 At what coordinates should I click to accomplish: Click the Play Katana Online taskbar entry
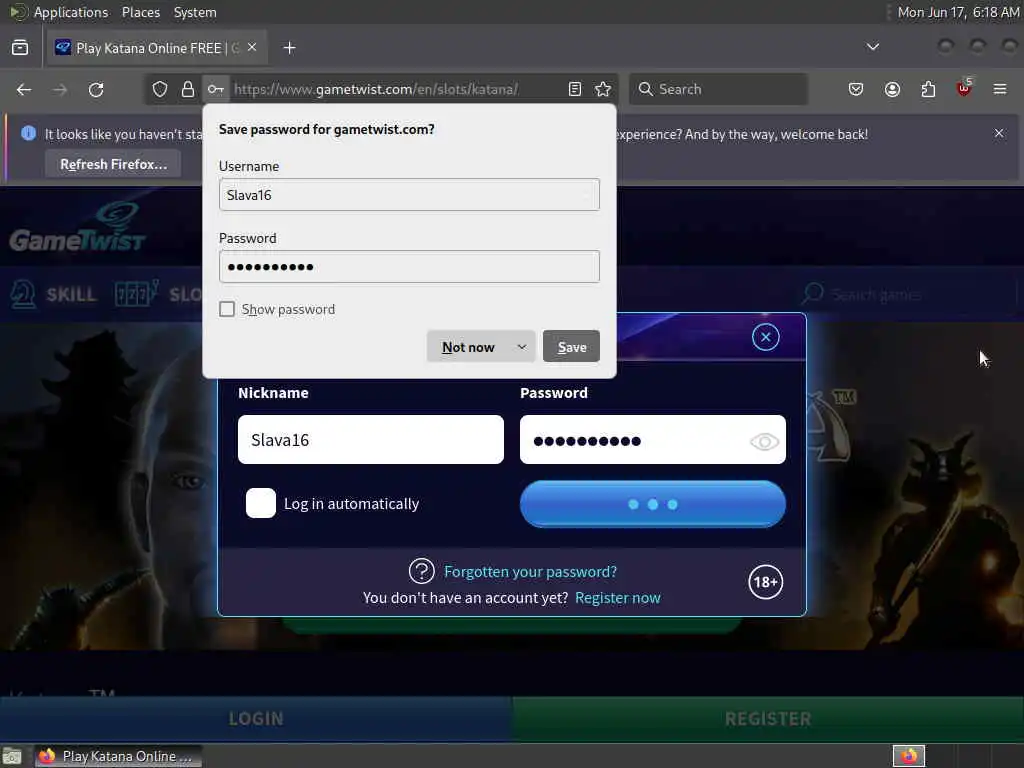pos(118,756)
